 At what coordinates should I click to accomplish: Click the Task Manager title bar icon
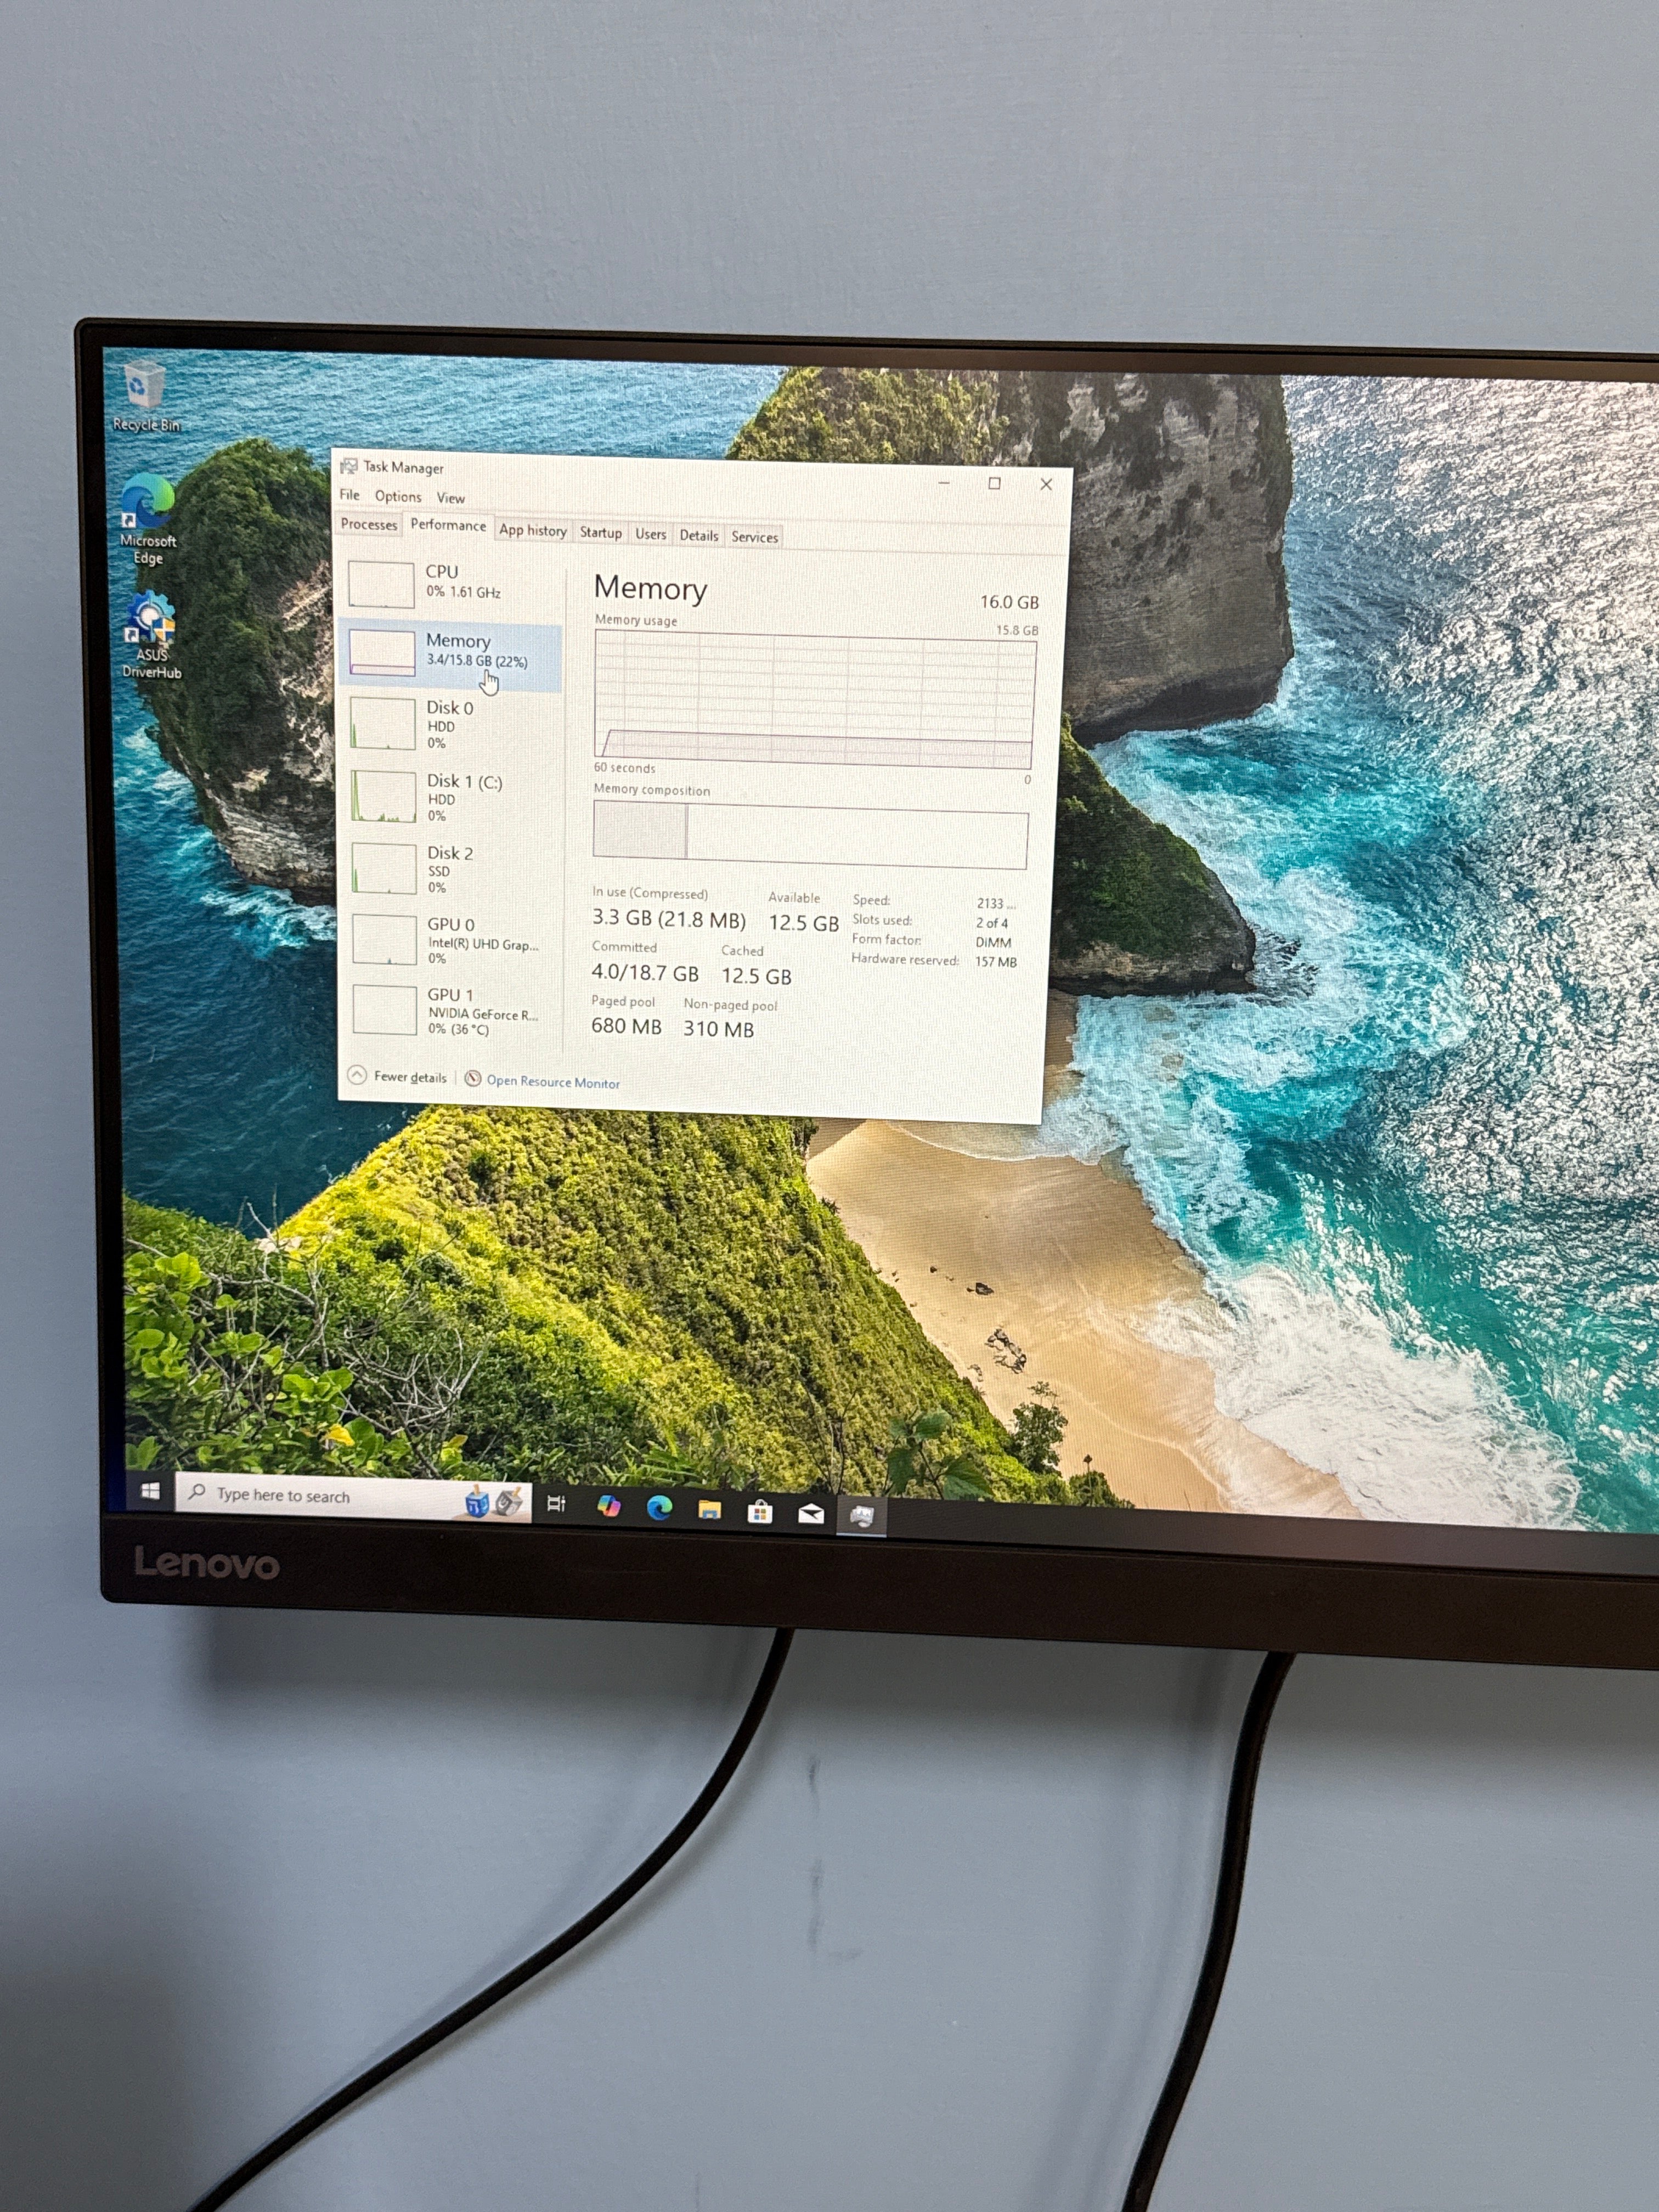(349, 466)
